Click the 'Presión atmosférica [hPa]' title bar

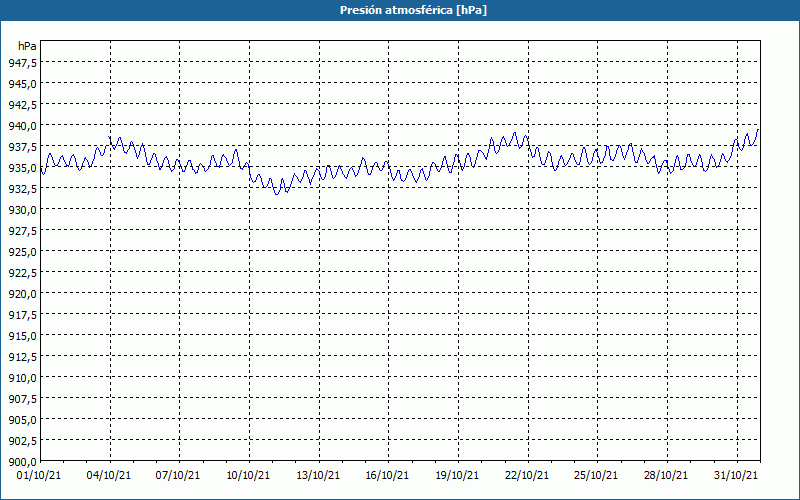pyautogui.click(x=400, y=10)
